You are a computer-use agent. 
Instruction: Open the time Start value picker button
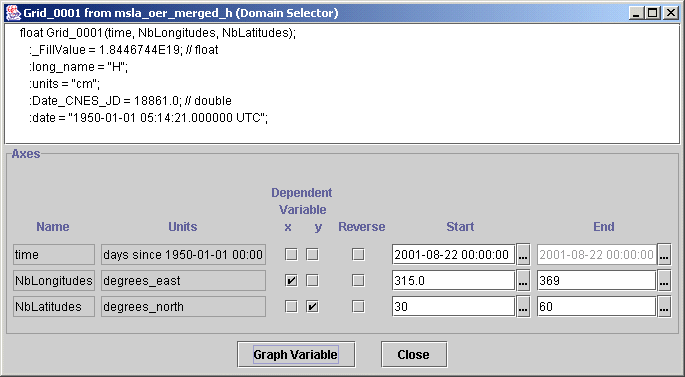pos(523,254)
